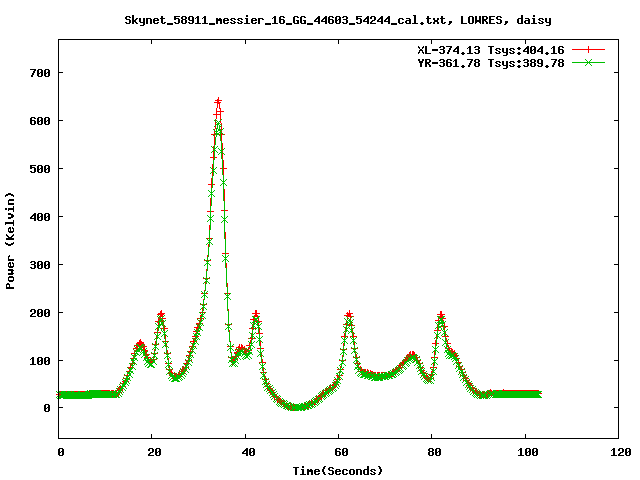Click the red XL legend line sample
Screen dimensions: 640x480
click(588, 50)
